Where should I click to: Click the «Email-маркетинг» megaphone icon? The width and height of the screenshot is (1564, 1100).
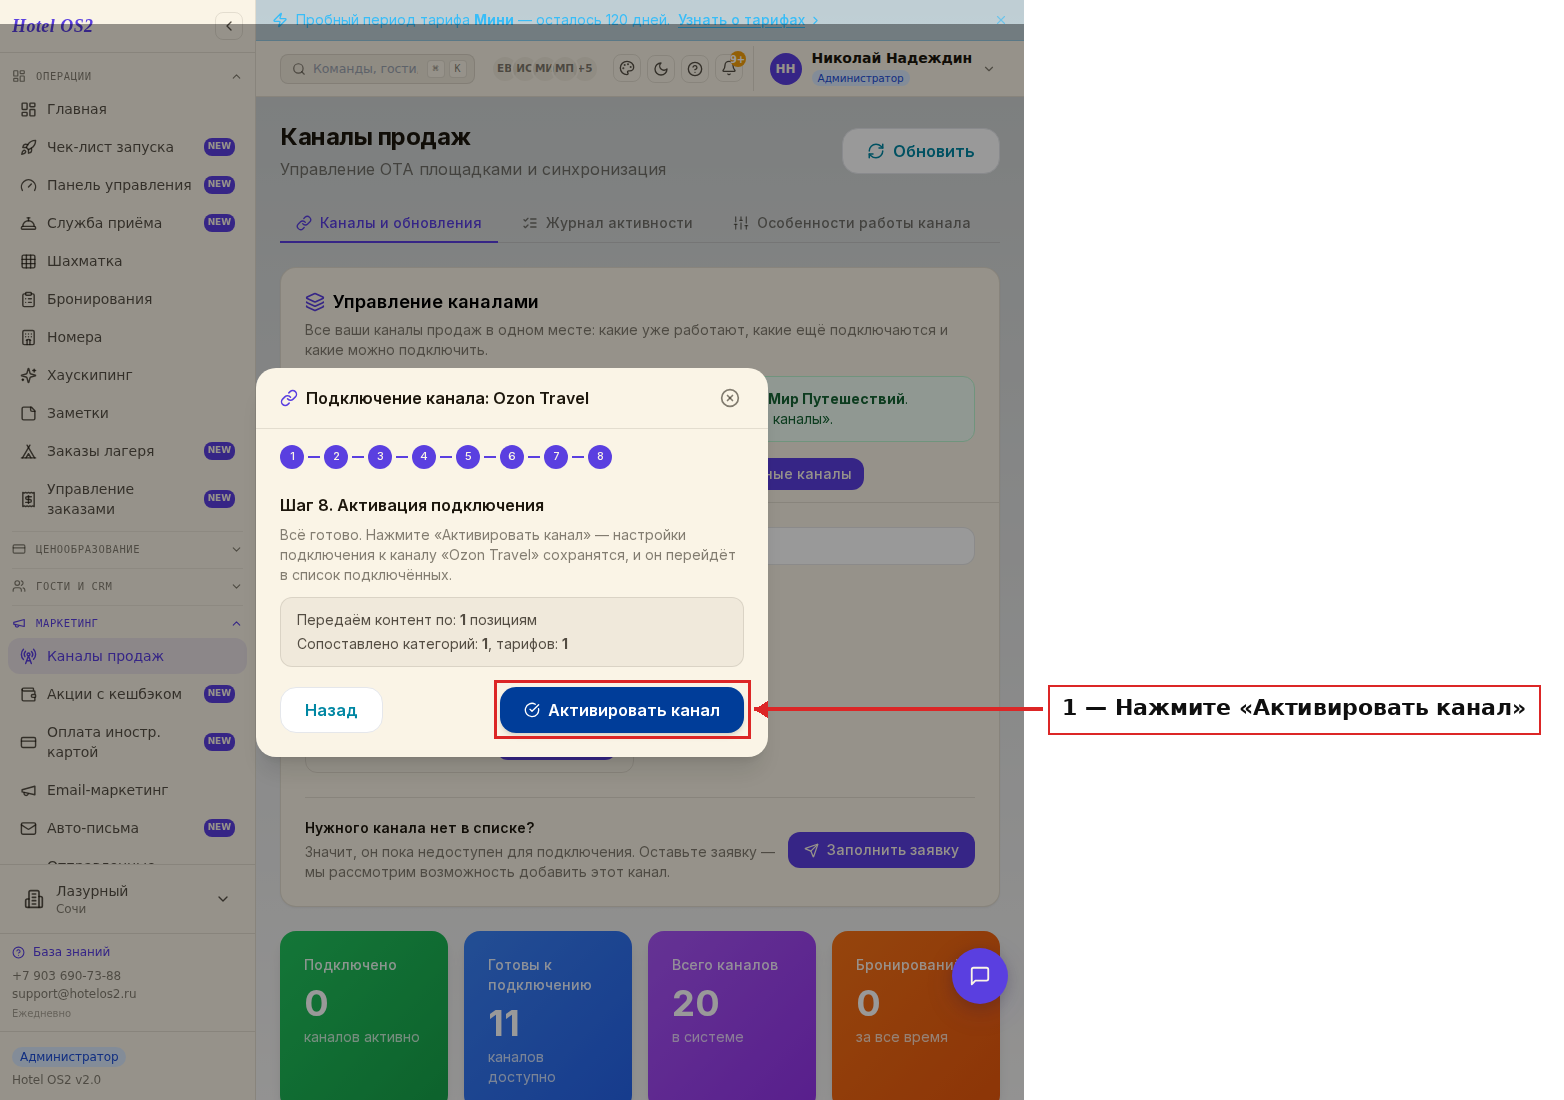[x=29, y=790]
